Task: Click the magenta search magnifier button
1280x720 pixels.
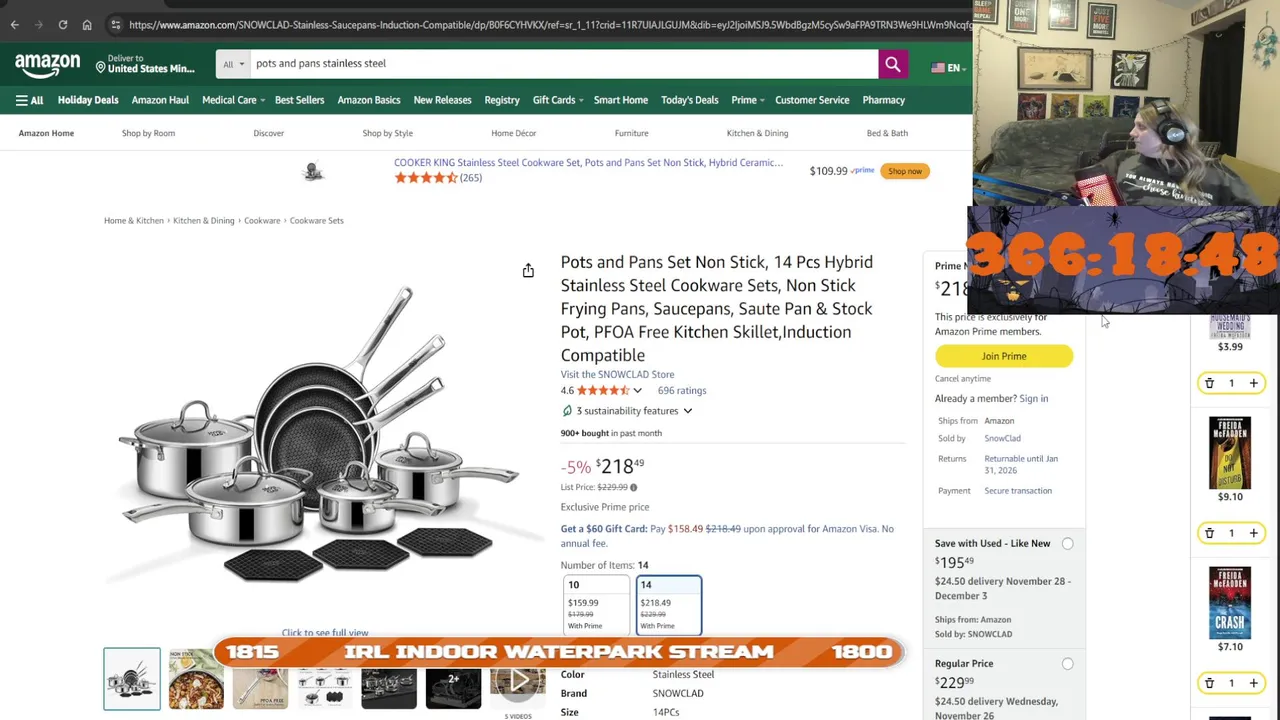Action: click(x=892, y=64)
